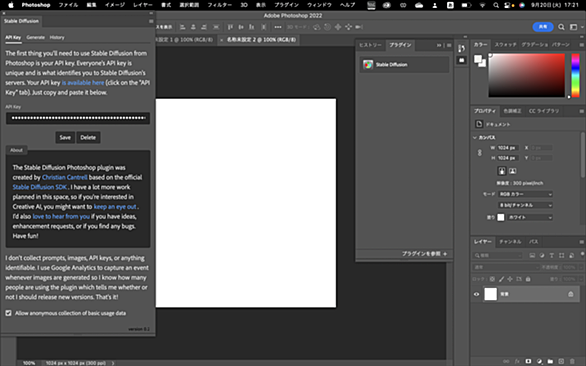Open the フィルター menu in menu bar
Image resolution: width=586 pixels, height=366 pixels.
click(219, 5)
